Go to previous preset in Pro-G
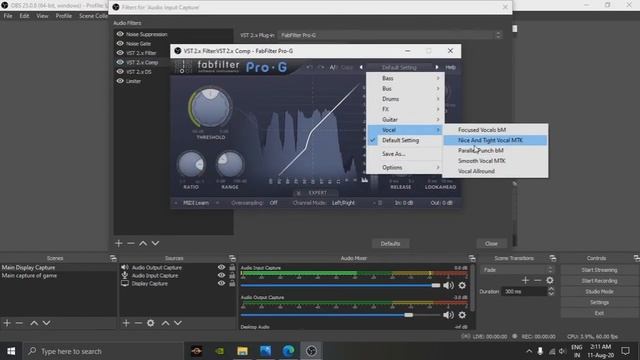Screen dimensions: 640x360 (361, 67)
